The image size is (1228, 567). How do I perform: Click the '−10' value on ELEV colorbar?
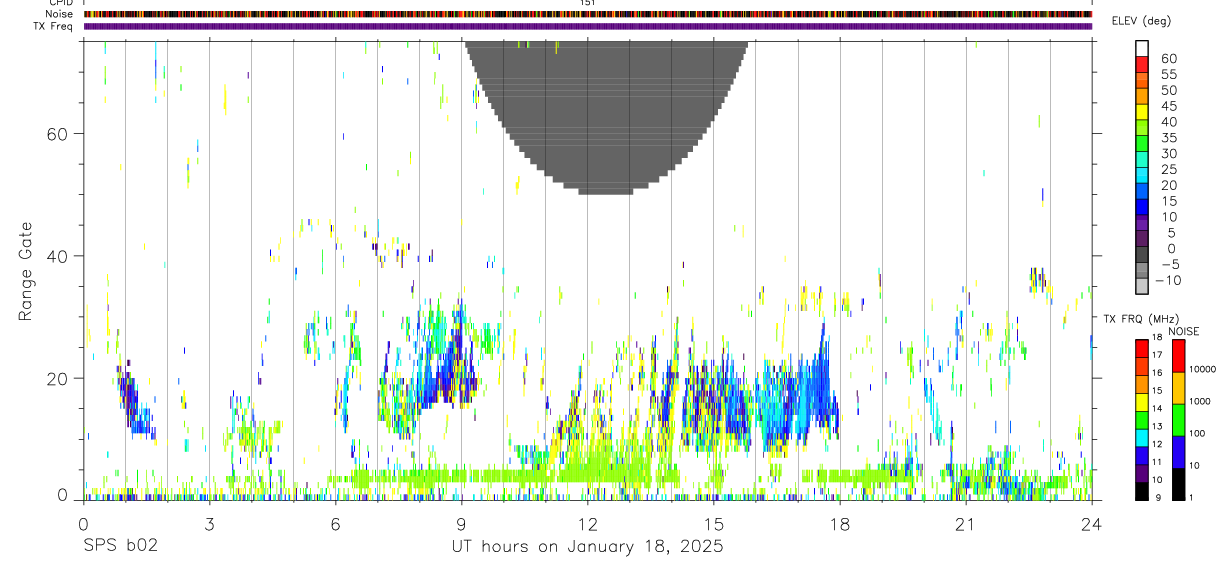coord(1169,281)
